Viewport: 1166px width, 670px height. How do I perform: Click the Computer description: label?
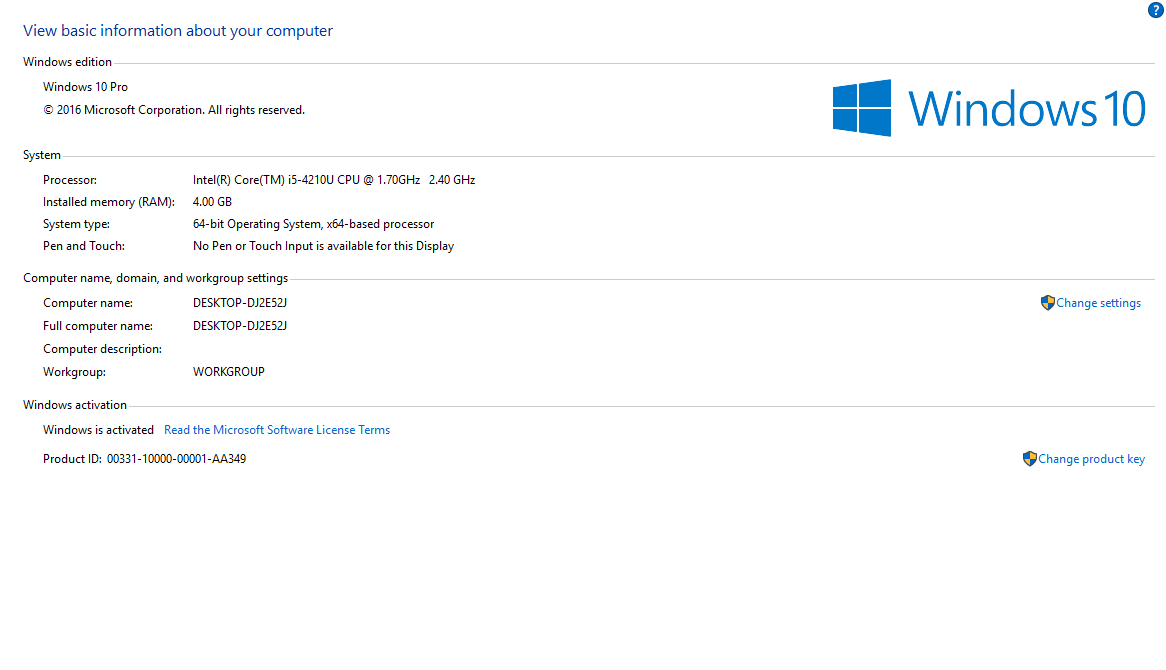(x=103, y=349)
